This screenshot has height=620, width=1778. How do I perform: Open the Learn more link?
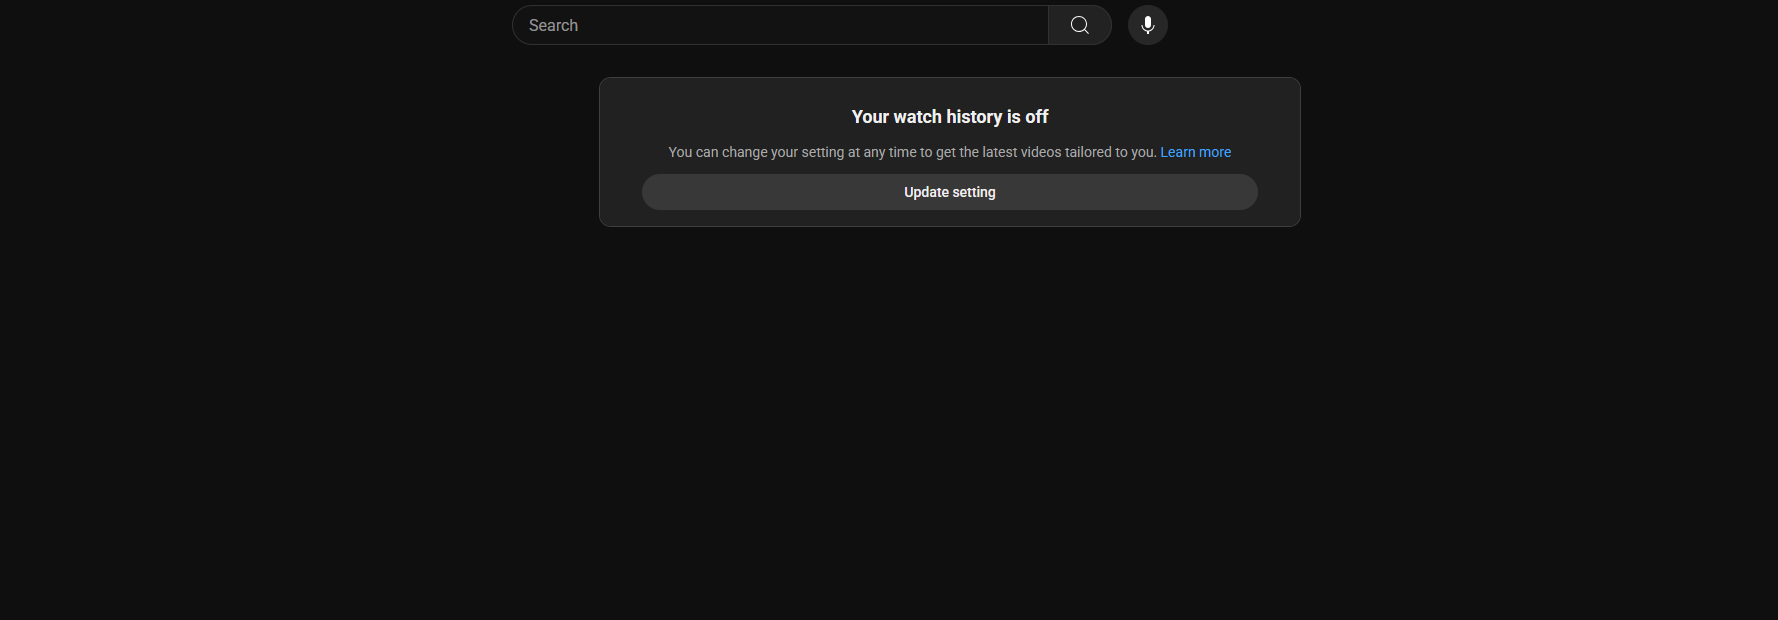1195,152
